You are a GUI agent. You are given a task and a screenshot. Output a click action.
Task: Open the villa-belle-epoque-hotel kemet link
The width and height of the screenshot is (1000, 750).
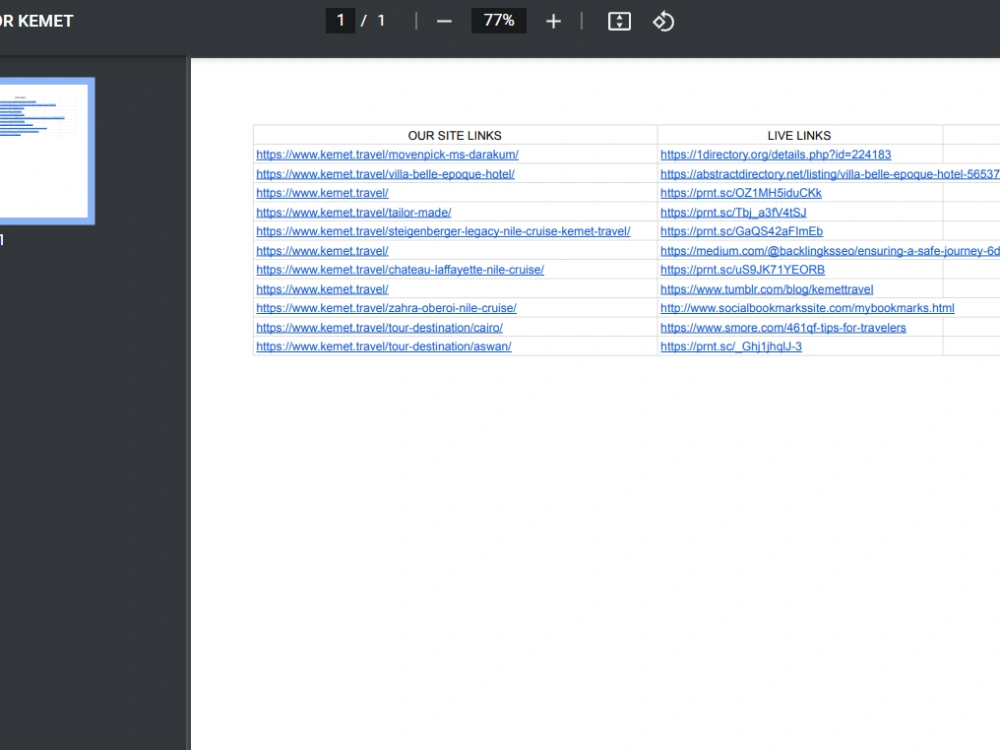coord(385,173)
